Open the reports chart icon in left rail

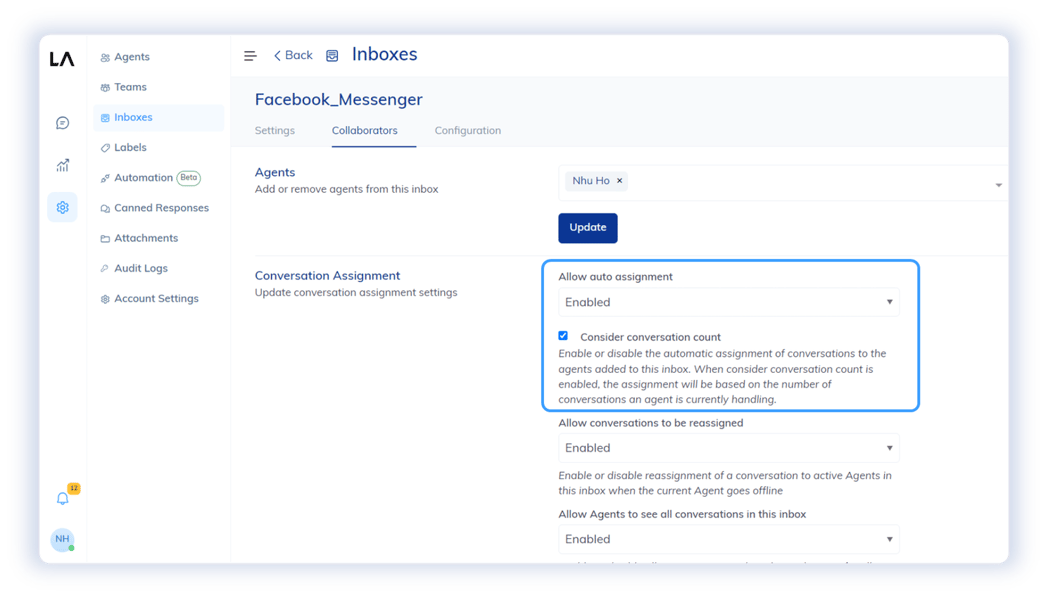point(62,165)
